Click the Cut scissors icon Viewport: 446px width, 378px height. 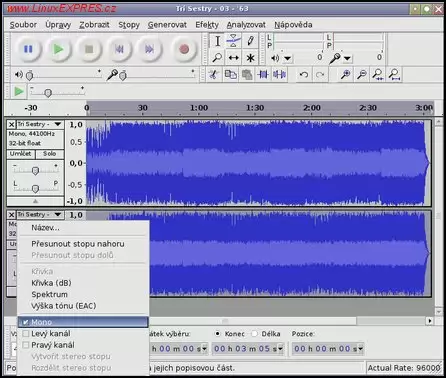click(x=213, y=74)
